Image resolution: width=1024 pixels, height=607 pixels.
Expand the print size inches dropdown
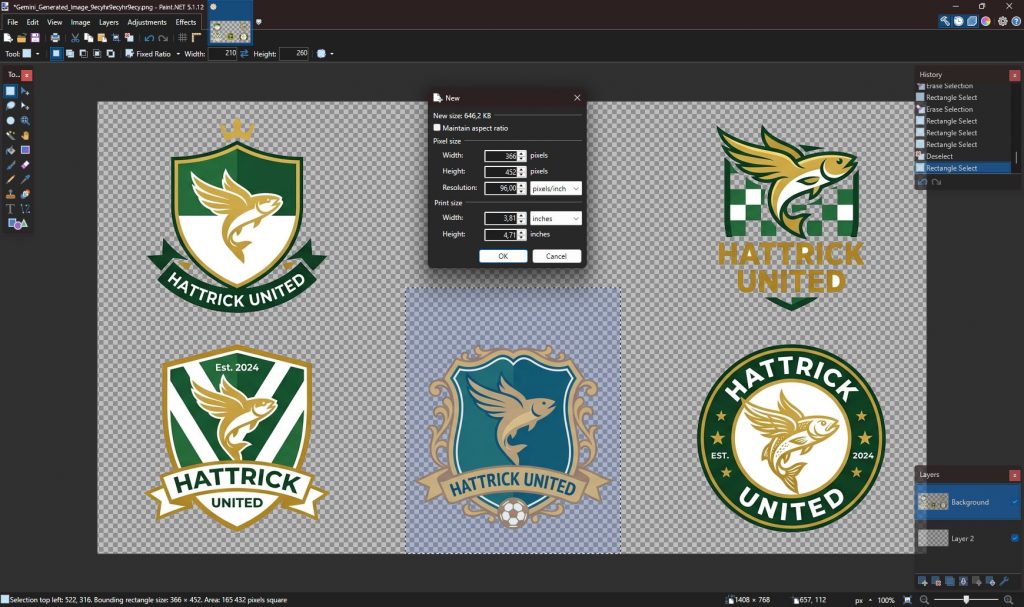pyautogui.click(x=556, y=218)
